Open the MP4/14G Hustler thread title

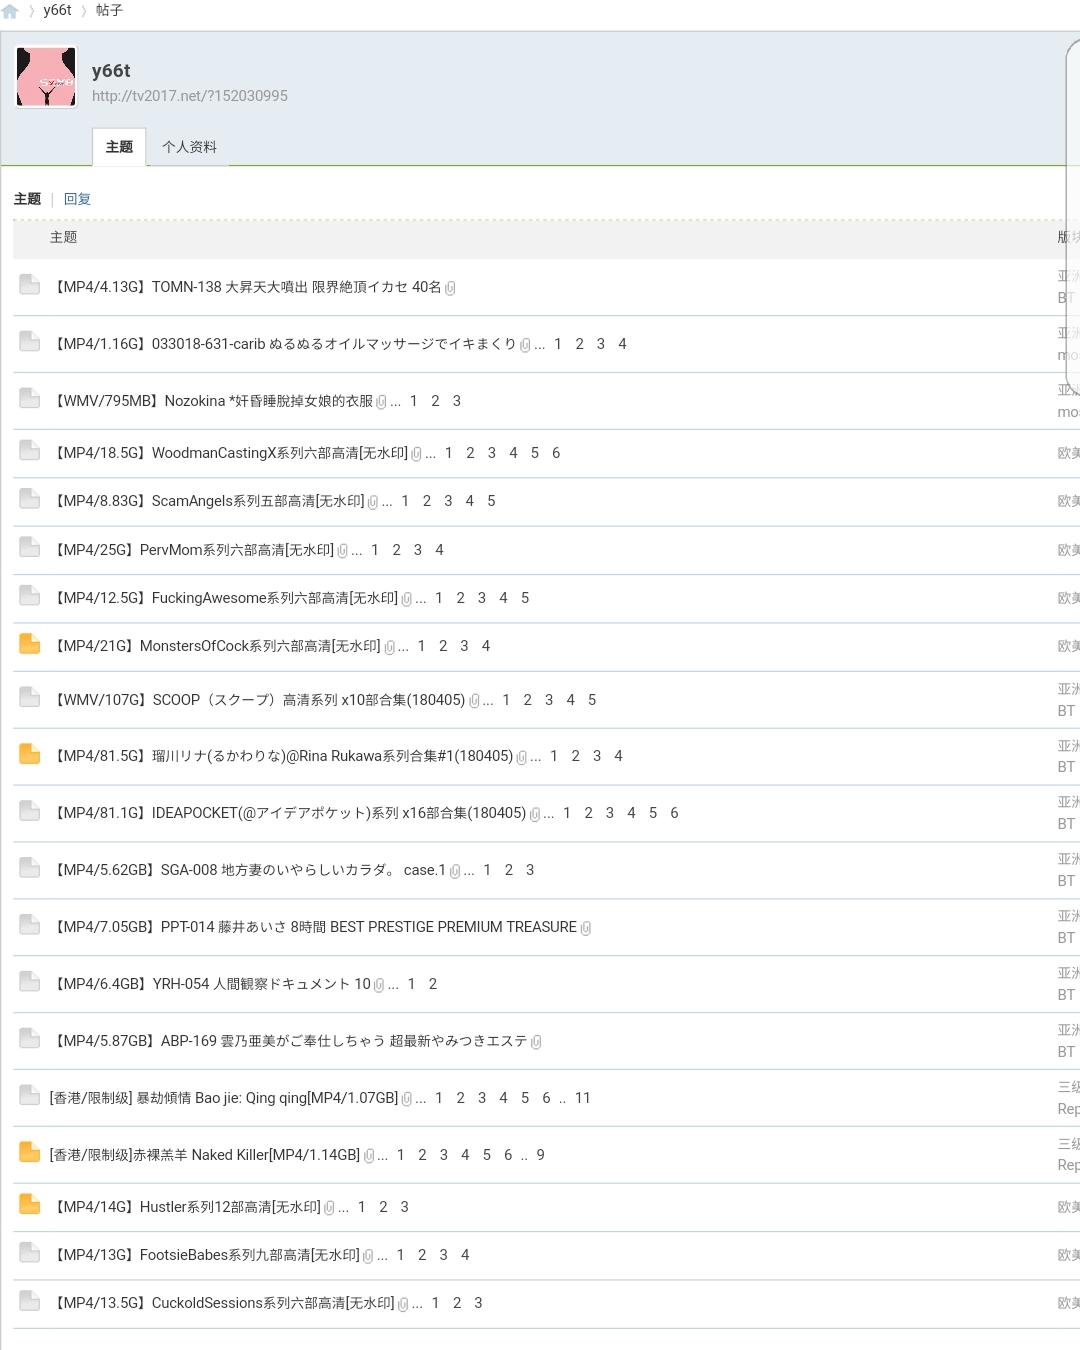tap(188, 1207)
